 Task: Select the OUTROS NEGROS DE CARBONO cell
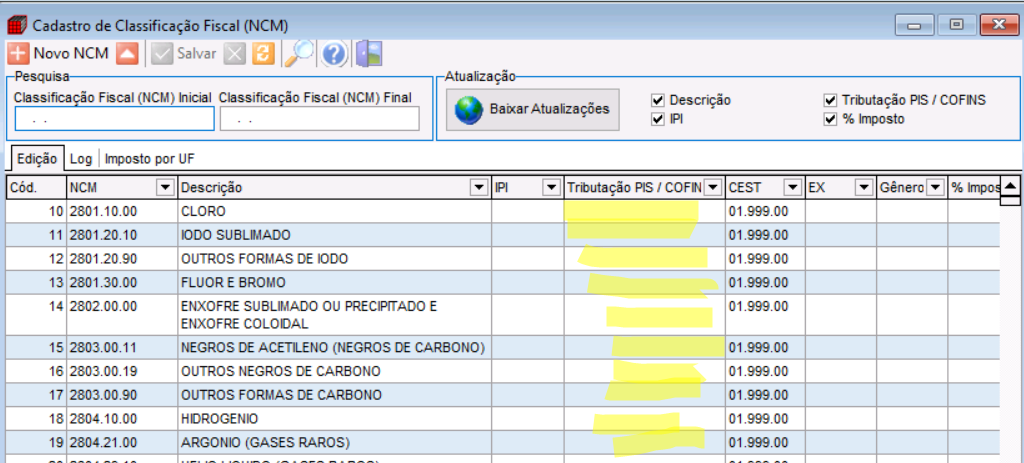334,372
